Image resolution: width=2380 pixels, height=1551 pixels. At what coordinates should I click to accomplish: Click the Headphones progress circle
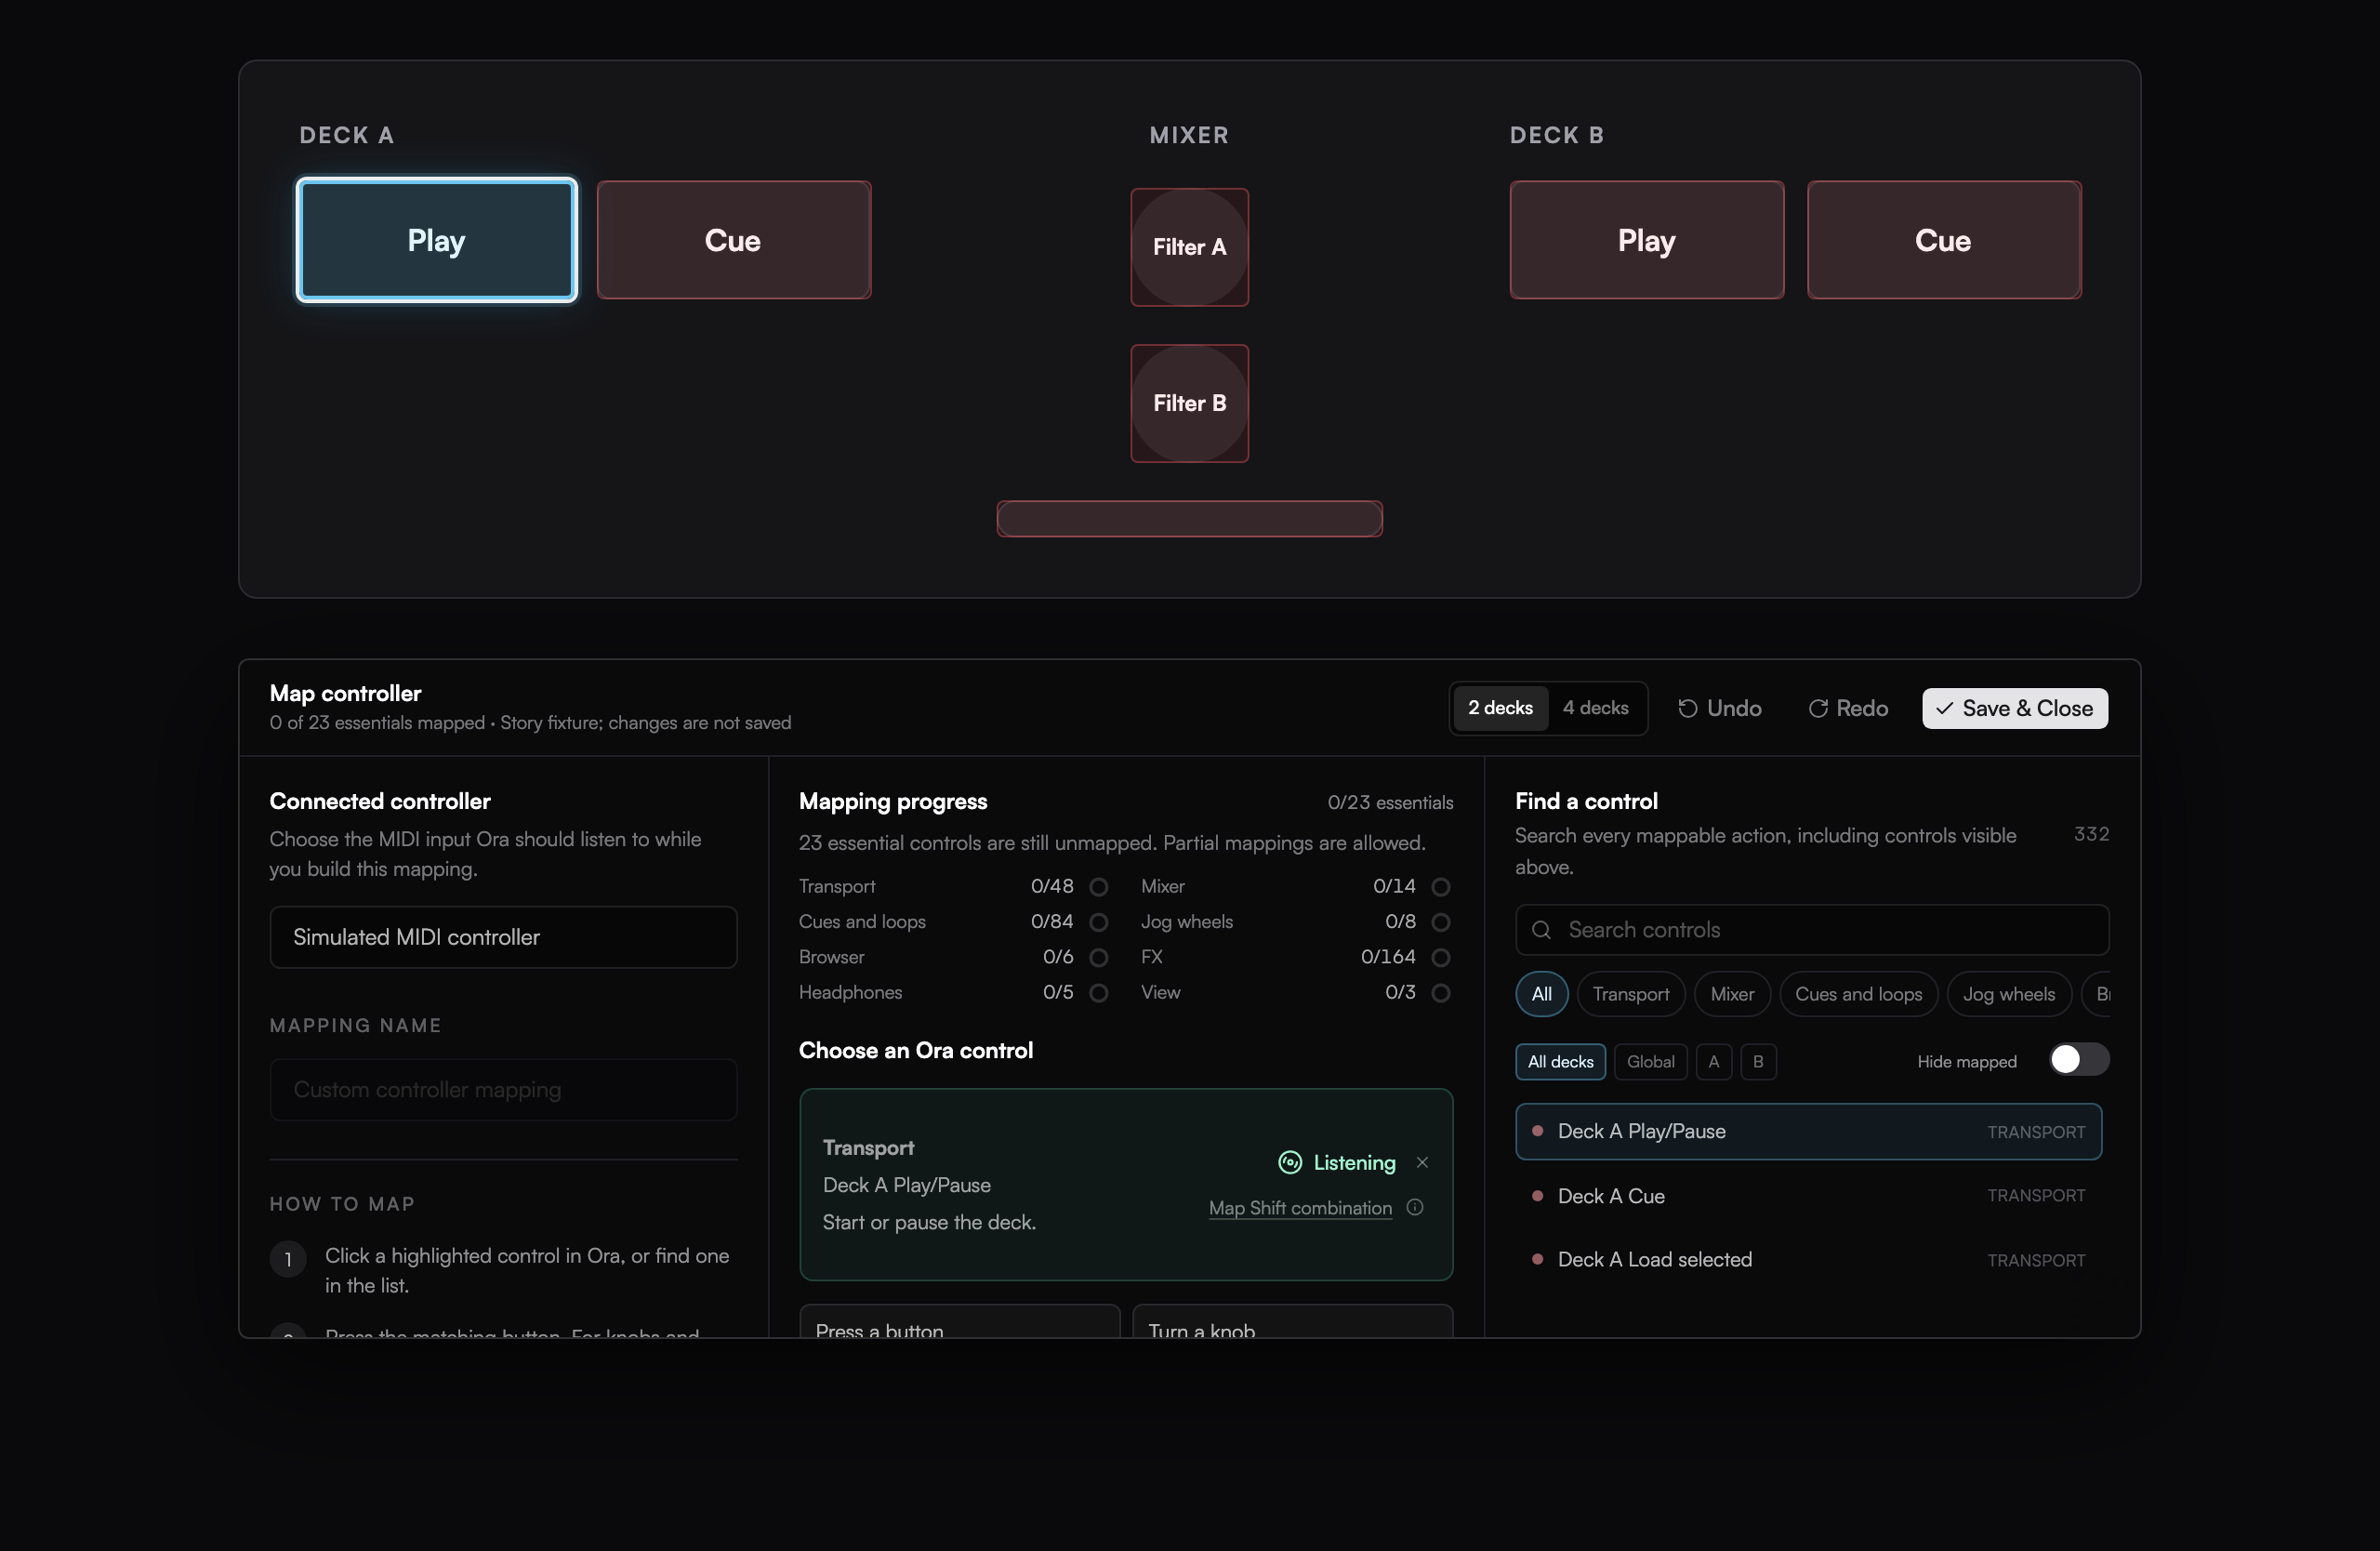[1098, 993]
